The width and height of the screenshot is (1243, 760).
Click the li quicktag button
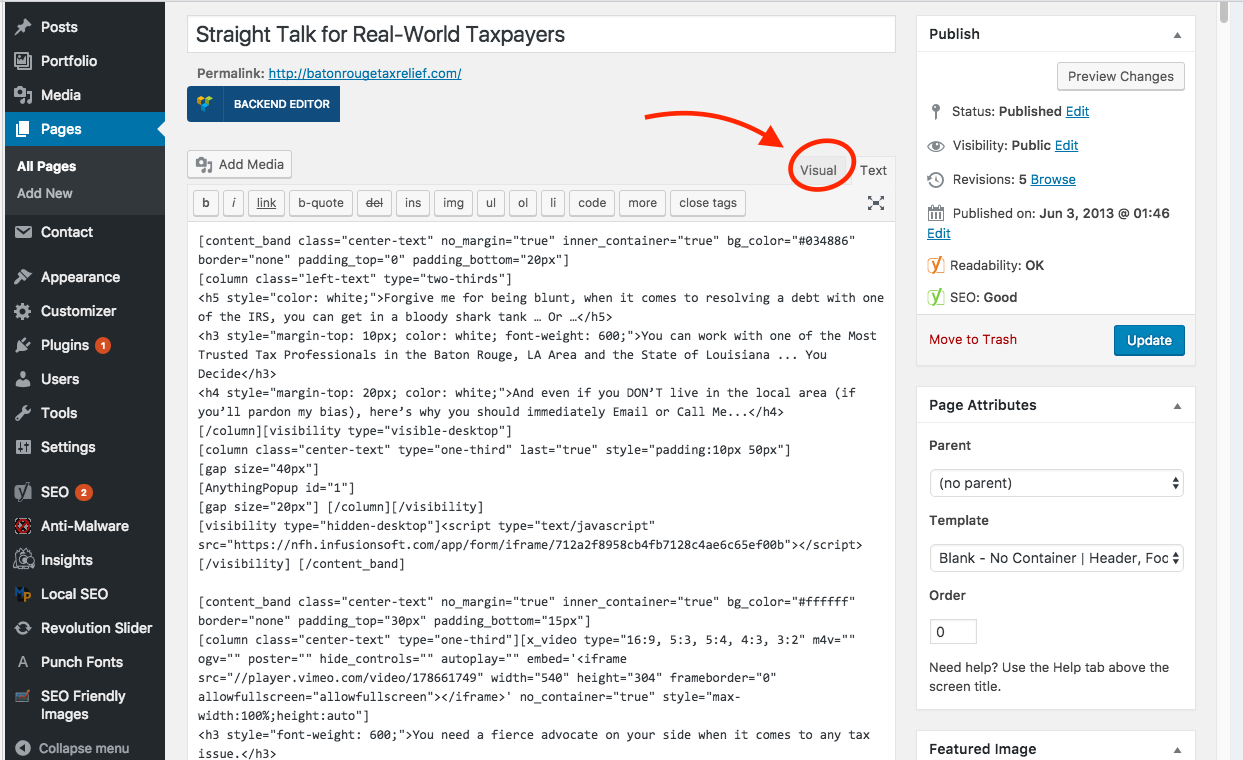[553, 203]
